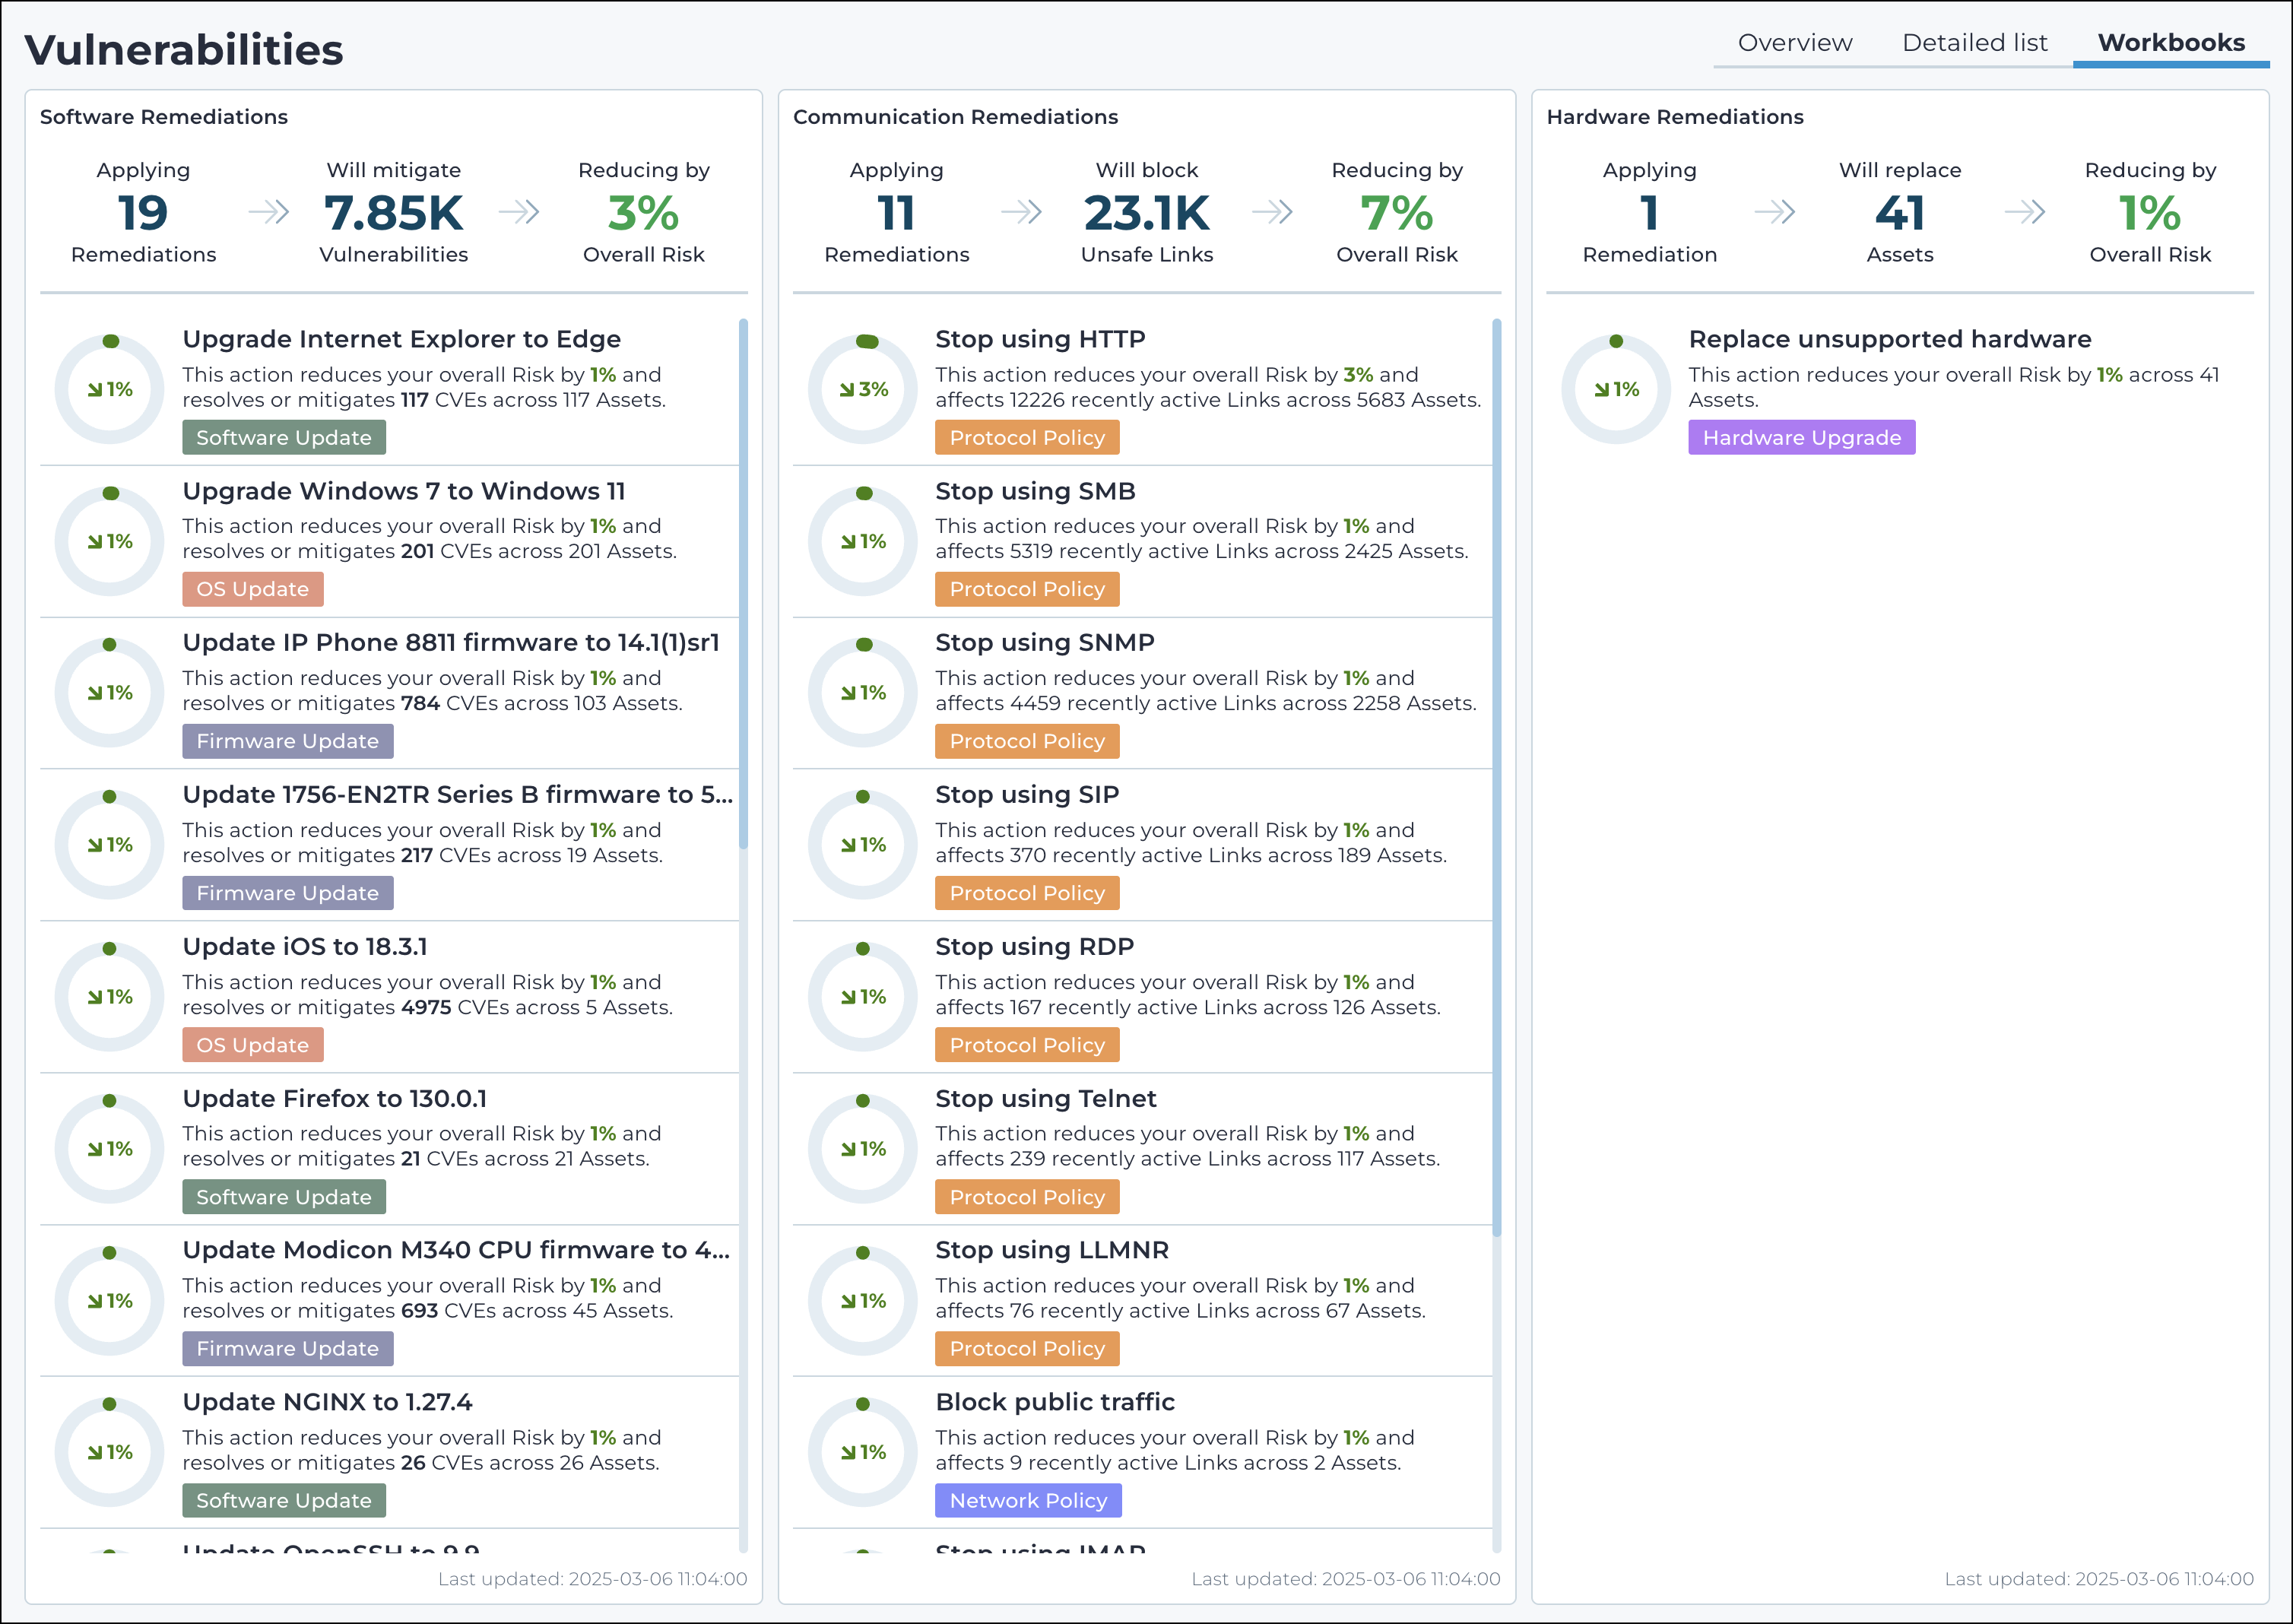Screen dimensions: 2293x1624
Task: Open the Stop using LLMNR remediation
Action: tap(1052, 1250)
